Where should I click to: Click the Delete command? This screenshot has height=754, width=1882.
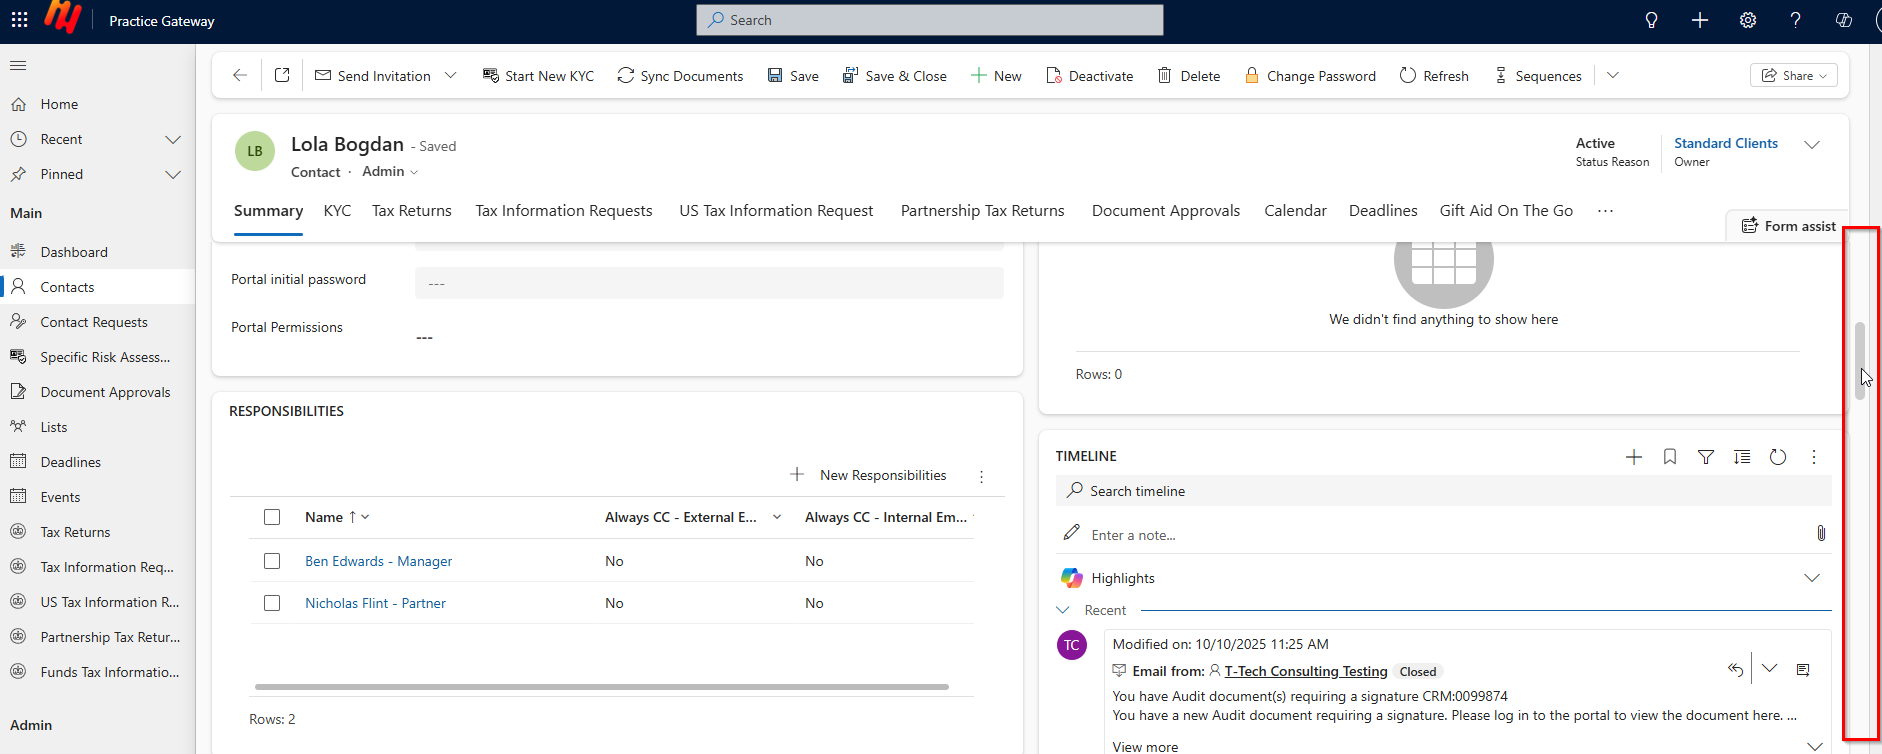[x=1189, y=76]
